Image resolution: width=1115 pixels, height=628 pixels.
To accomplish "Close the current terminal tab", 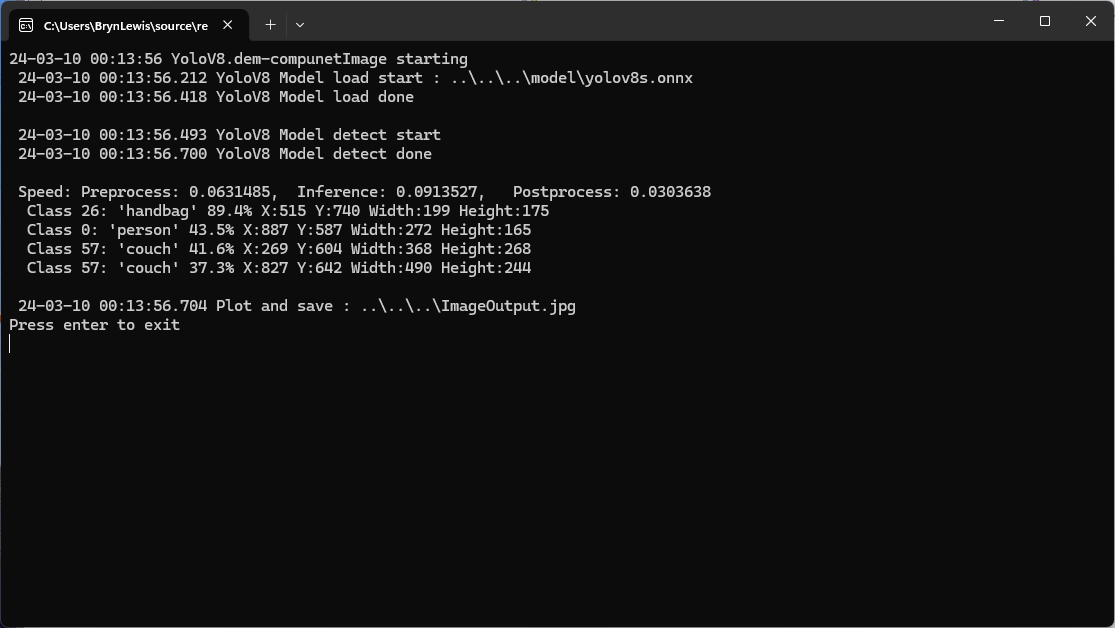I will 228,25.
